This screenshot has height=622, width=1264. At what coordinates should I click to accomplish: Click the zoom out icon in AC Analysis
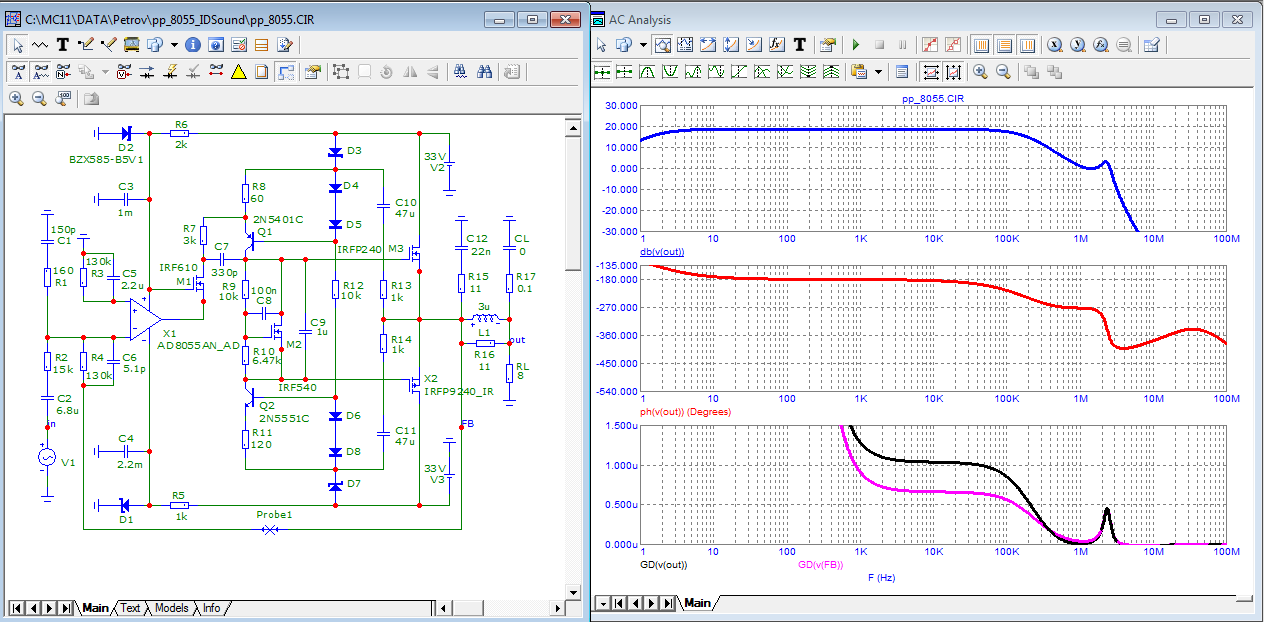click(x=1003, y=72)
